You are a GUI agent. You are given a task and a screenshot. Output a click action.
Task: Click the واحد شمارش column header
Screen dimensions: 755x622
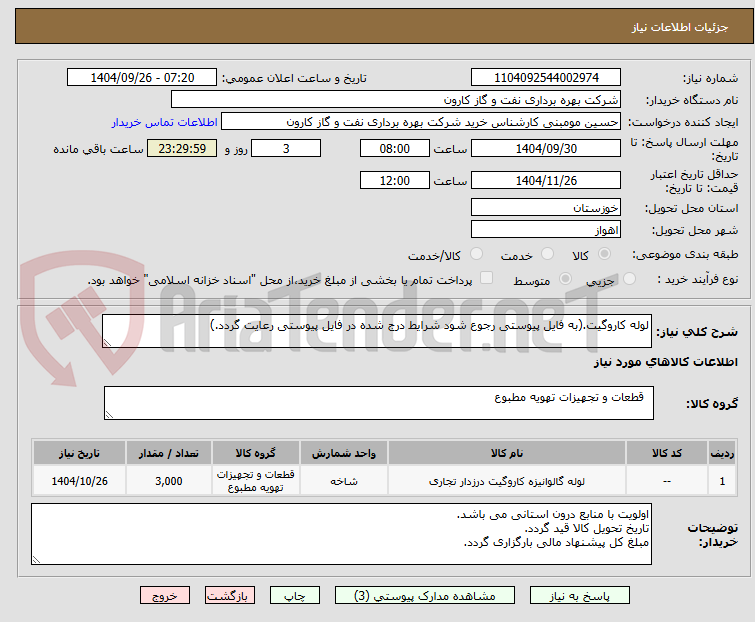click(x=343, y=453)
